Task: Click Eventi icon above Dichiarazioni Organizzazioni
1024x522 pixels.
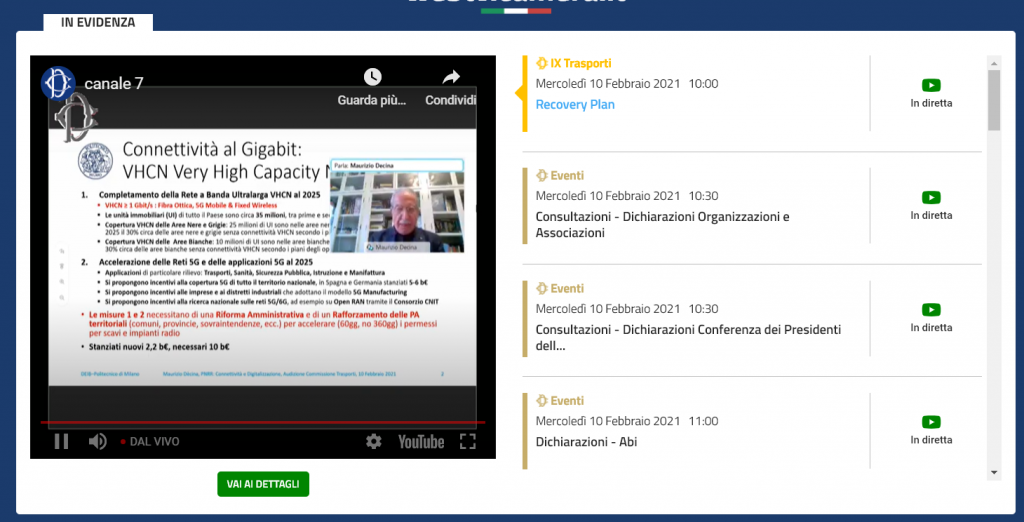Action: [541, 176]
